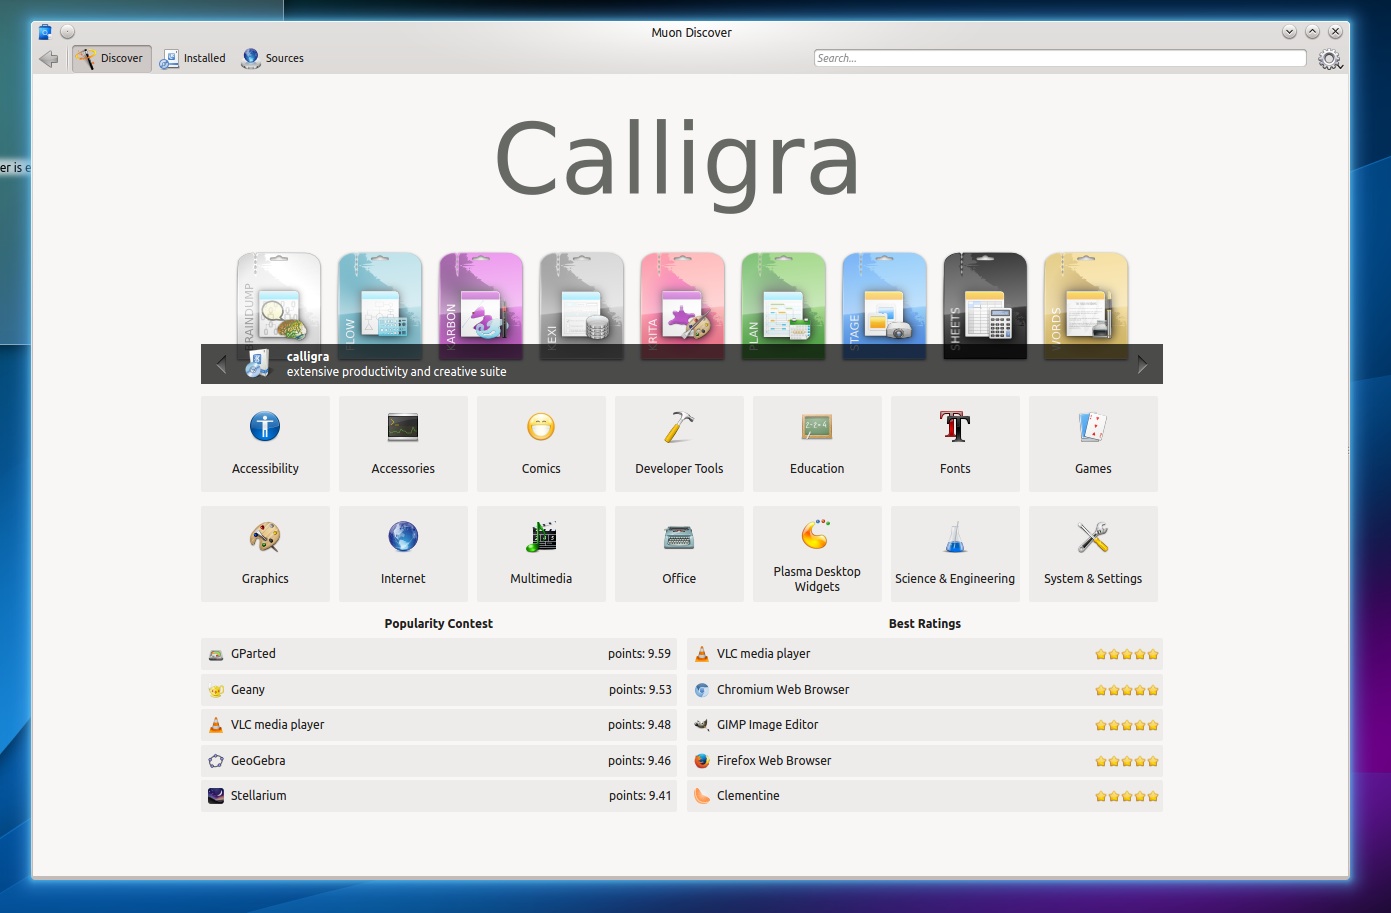Open Stellarium in Popularity Contest
Viewport: 1391px width, 913px height.
[439, 796]
